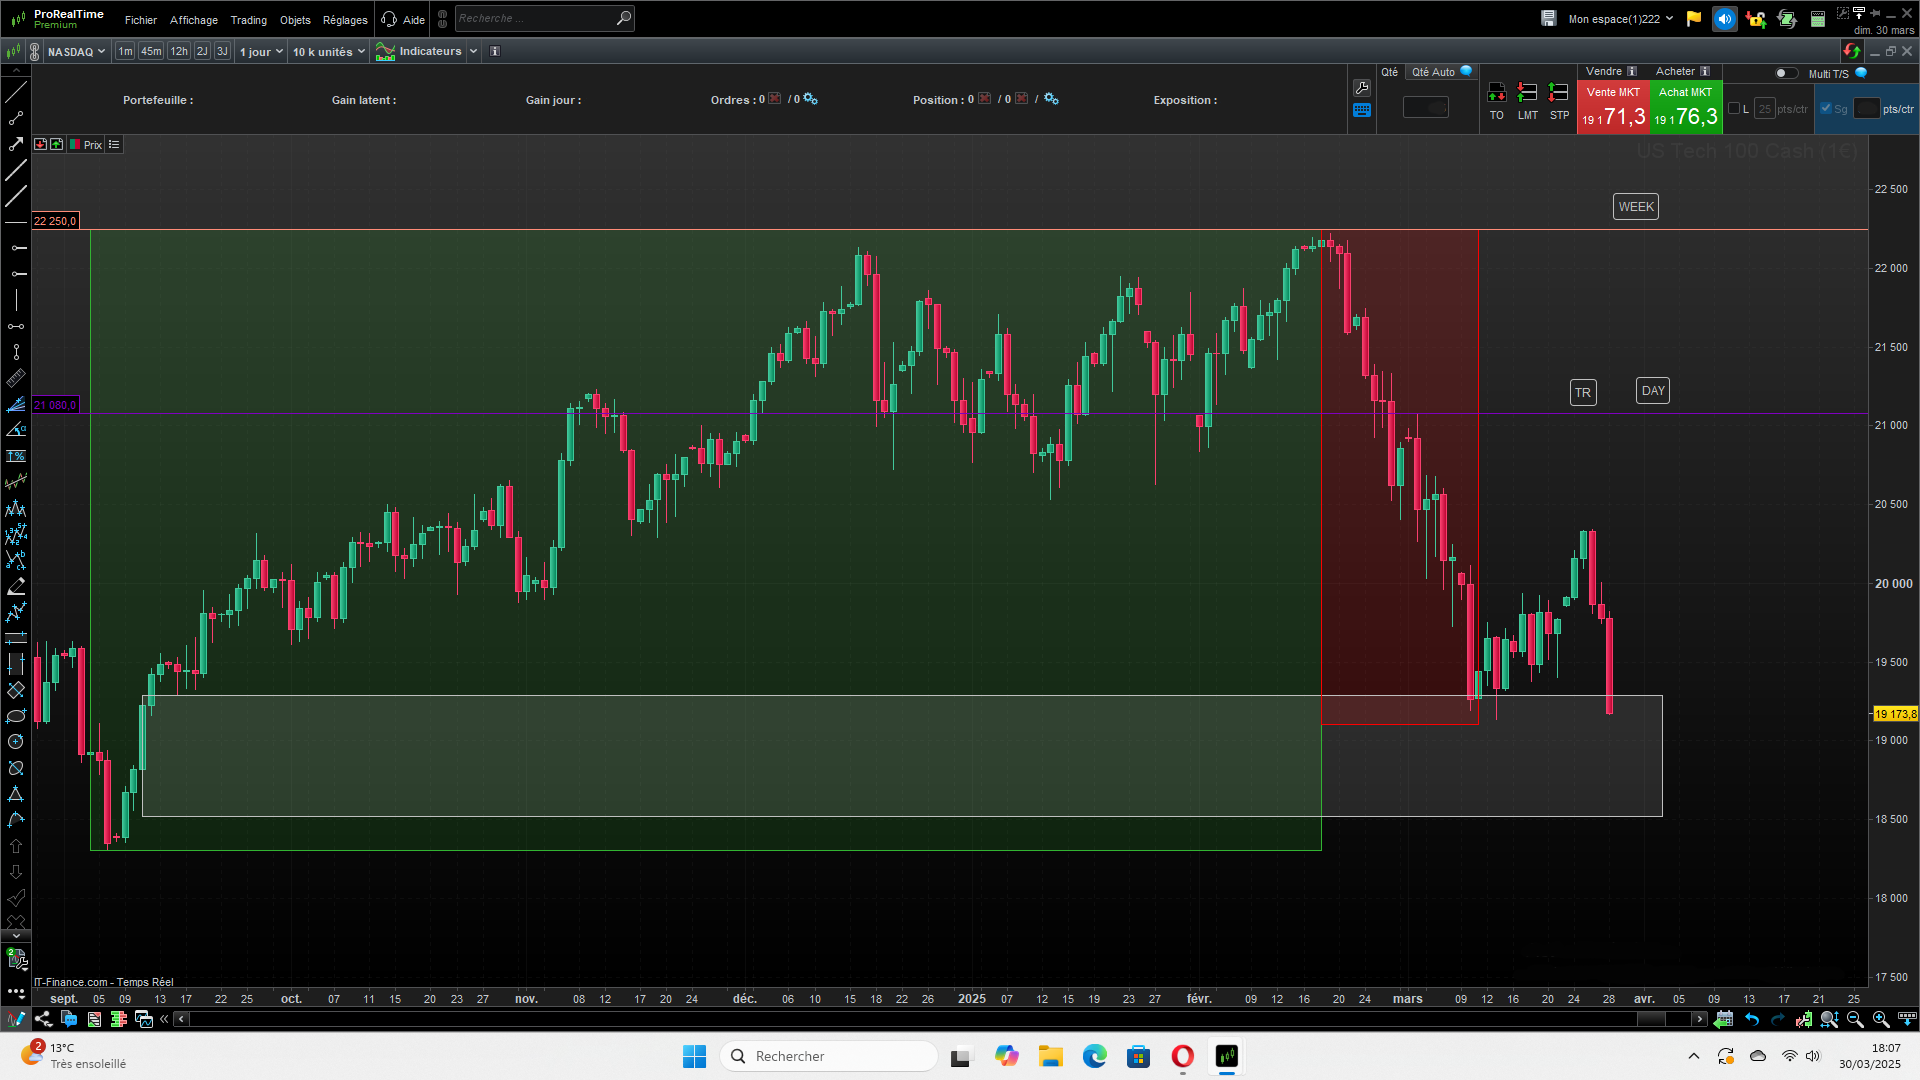
Task: Toggle the Multi T/S switch
Action: pos(1785,73)
